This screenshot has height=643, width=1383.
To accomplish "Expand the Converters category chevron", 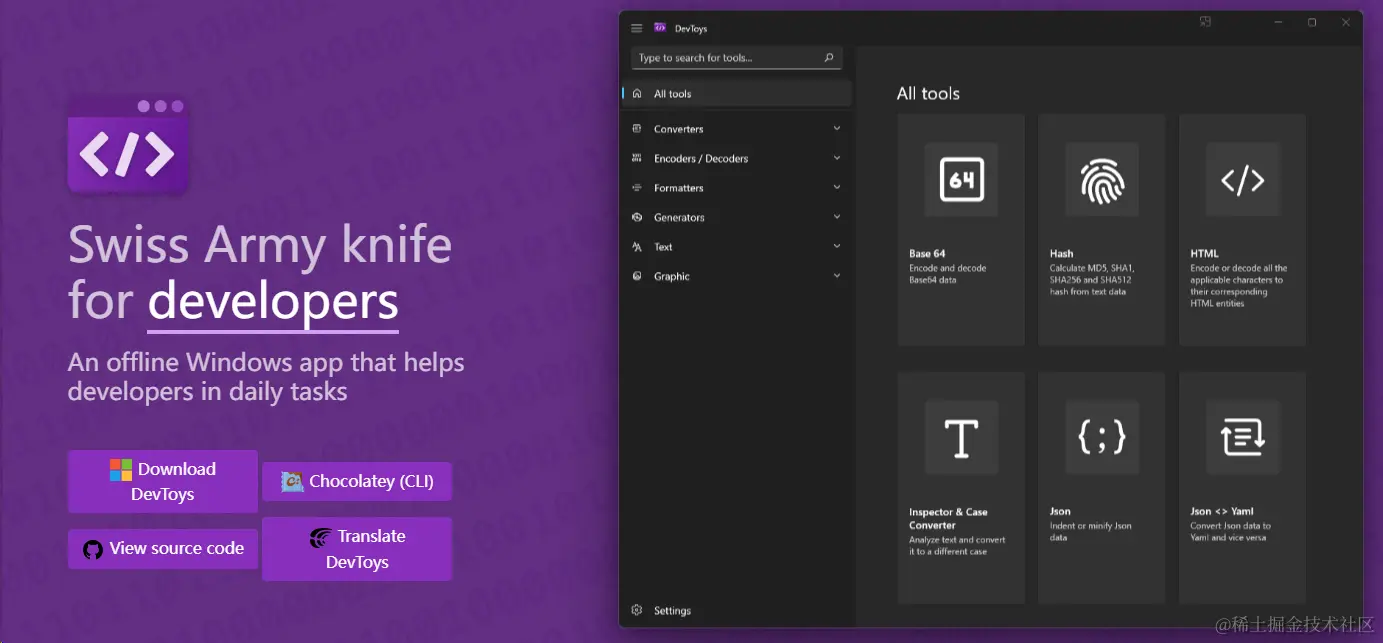I will click(x=837, y=128).
